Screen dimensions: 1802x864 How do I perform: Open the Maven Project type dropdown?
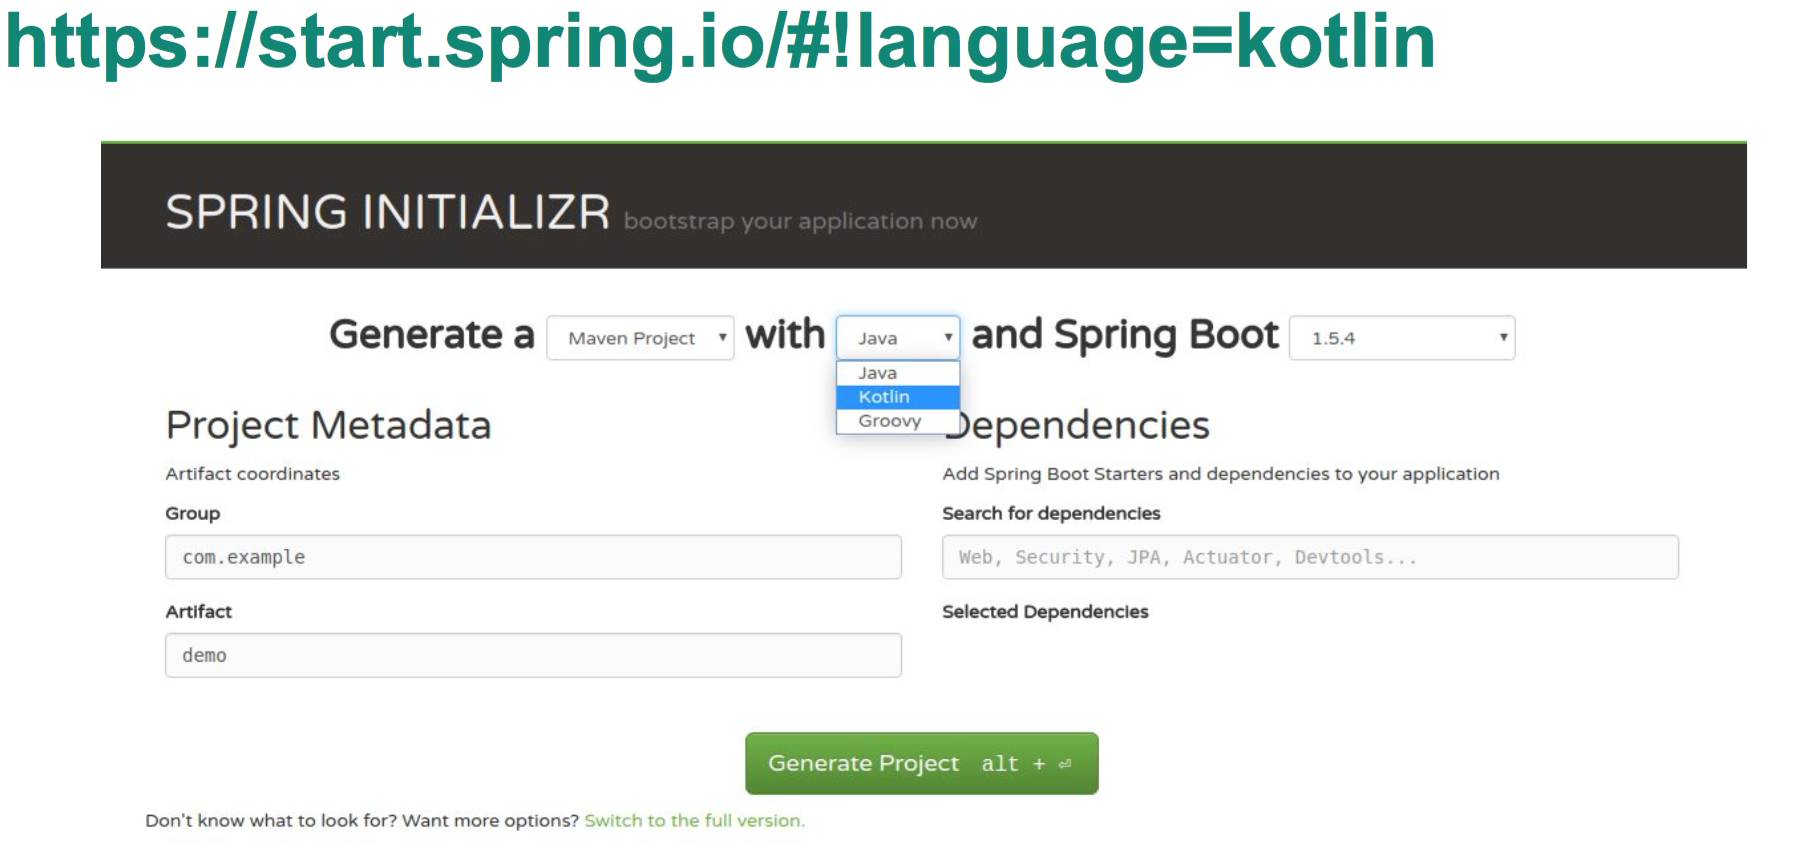(x=640, y=338)
